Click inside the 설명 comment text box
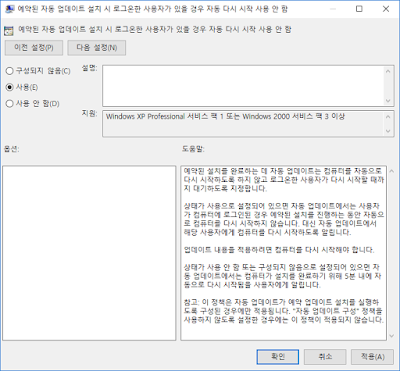Viewport: 400px width, 371px height. click(x=243, y=86)
